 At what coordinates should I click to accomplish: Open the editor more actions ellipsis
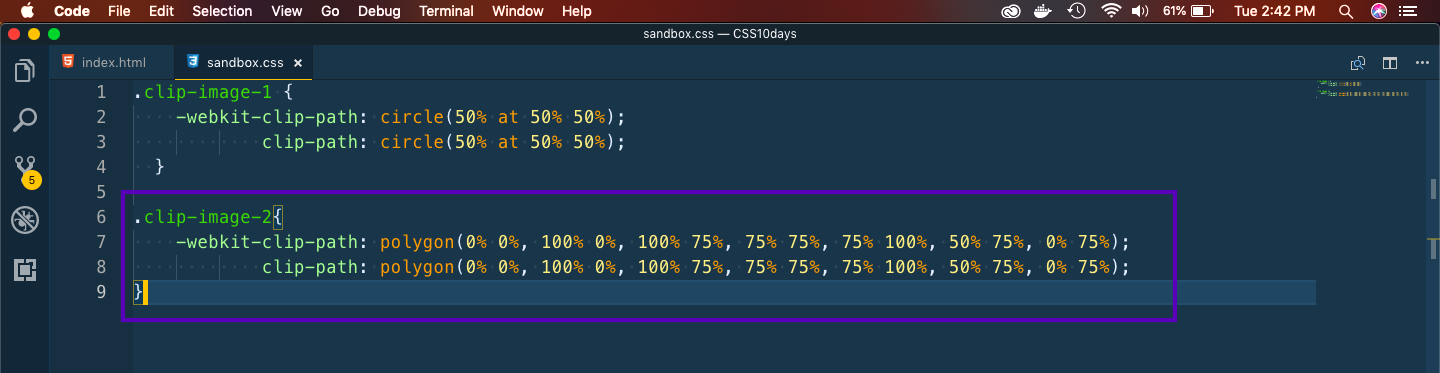click(1422, 62)
